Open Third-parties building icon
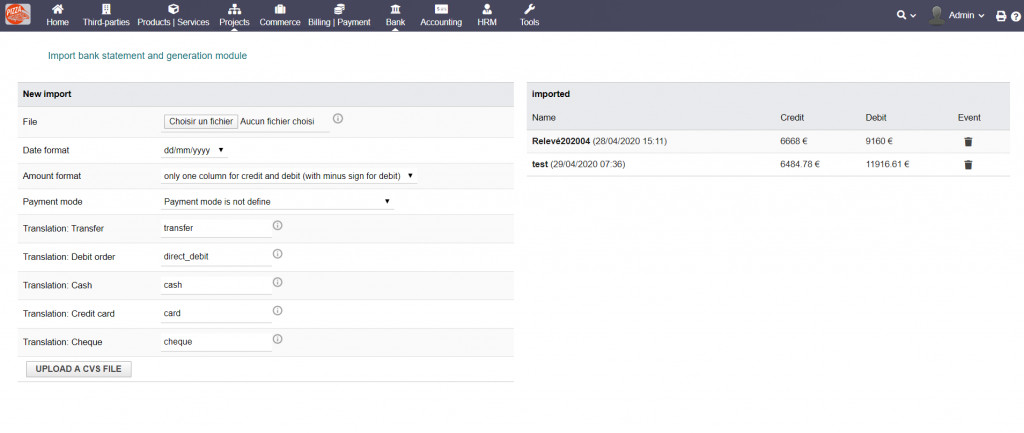This screenshot has height=433, width=1024. (x=106, y=9)
